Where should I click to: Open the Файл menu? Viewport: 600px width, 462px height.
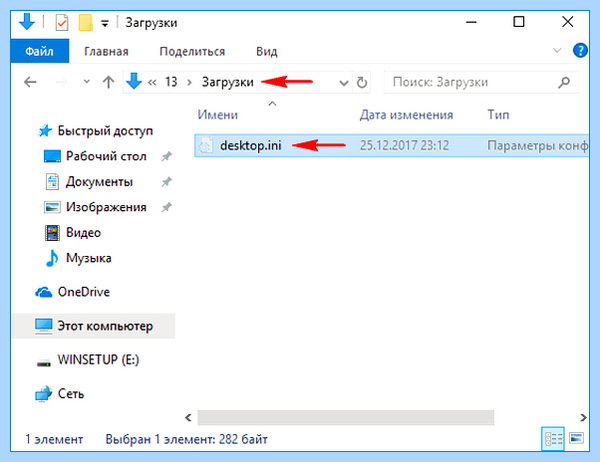click(40, 51)
